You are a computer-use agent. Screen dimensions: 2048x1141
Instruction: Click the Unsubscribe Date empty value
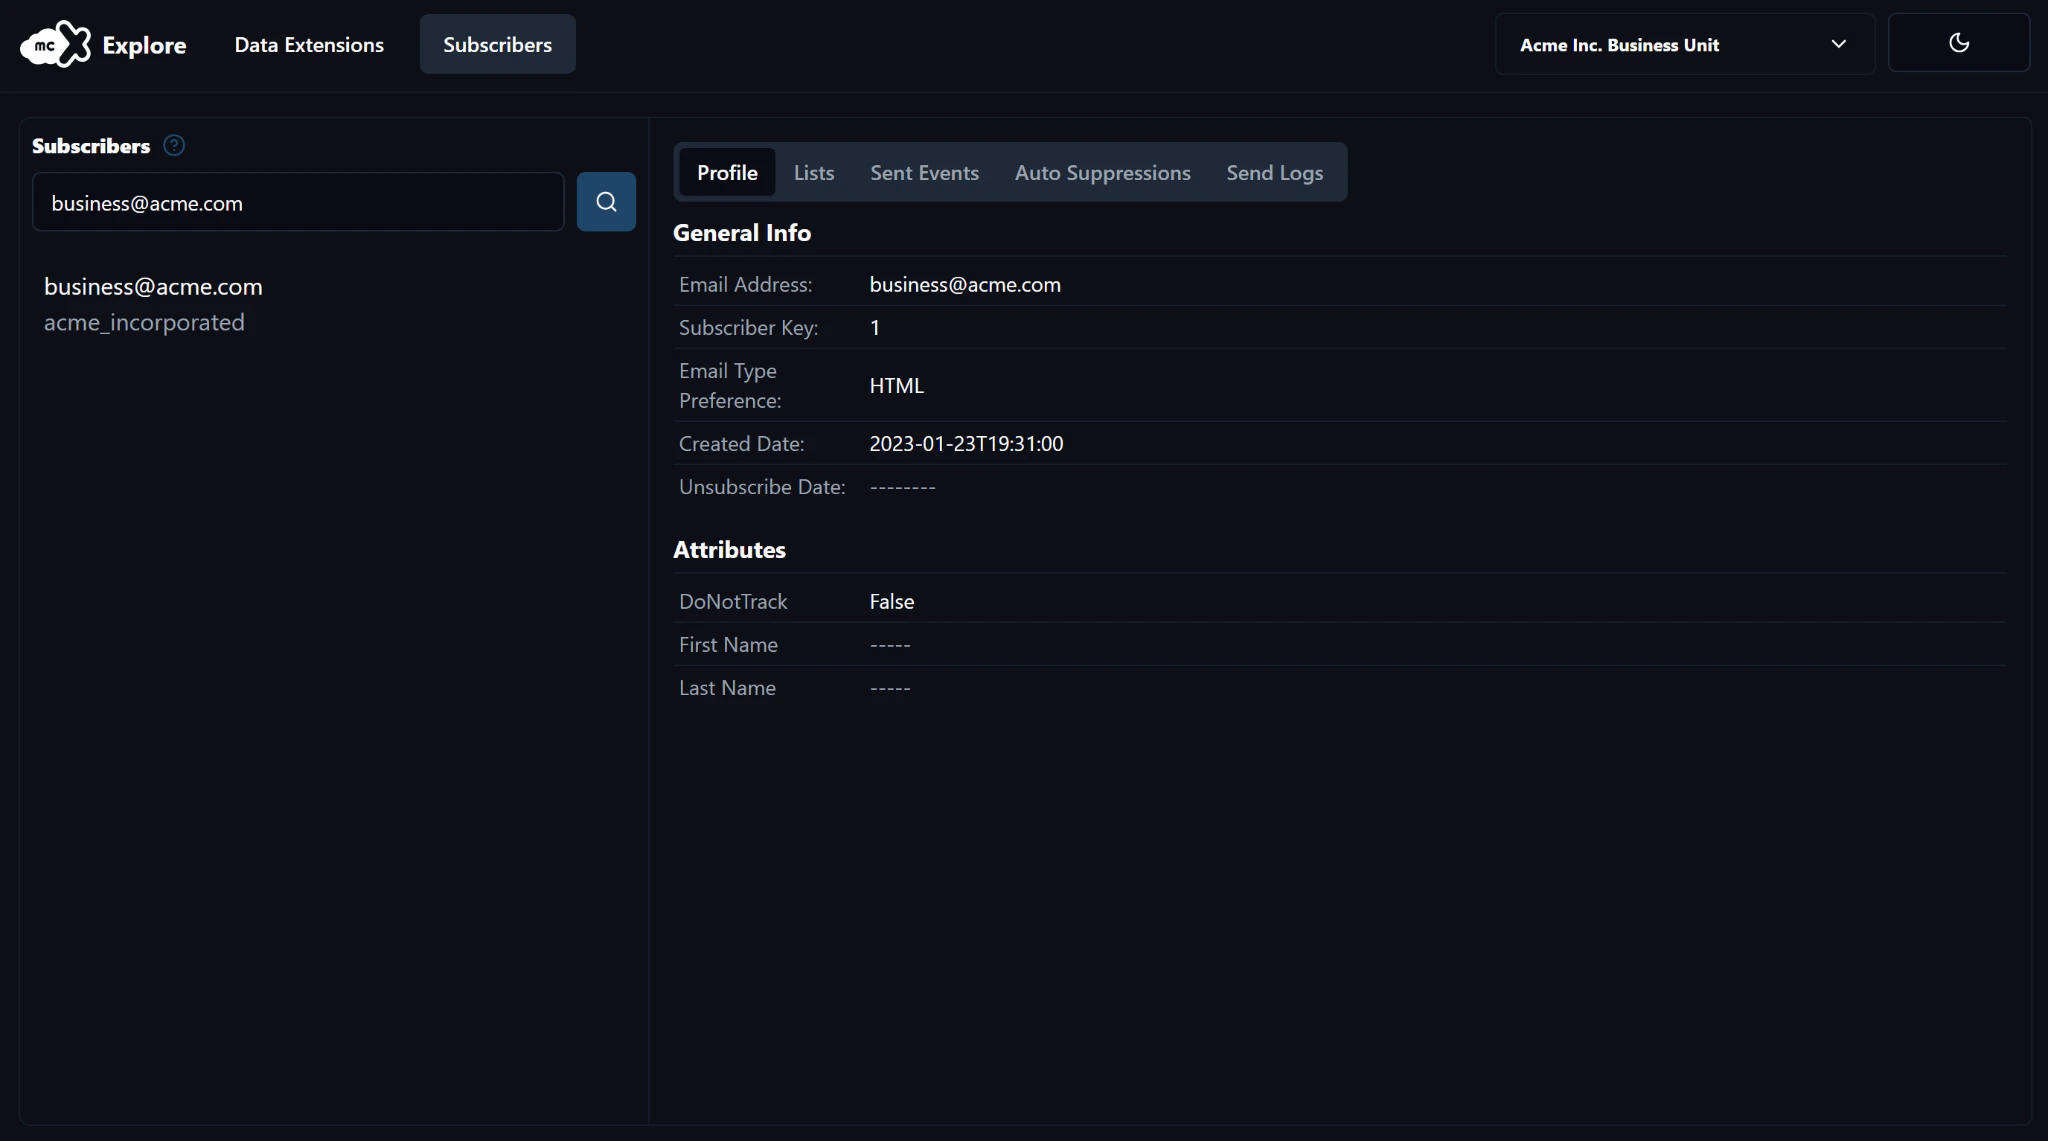(x=902, y=487)
